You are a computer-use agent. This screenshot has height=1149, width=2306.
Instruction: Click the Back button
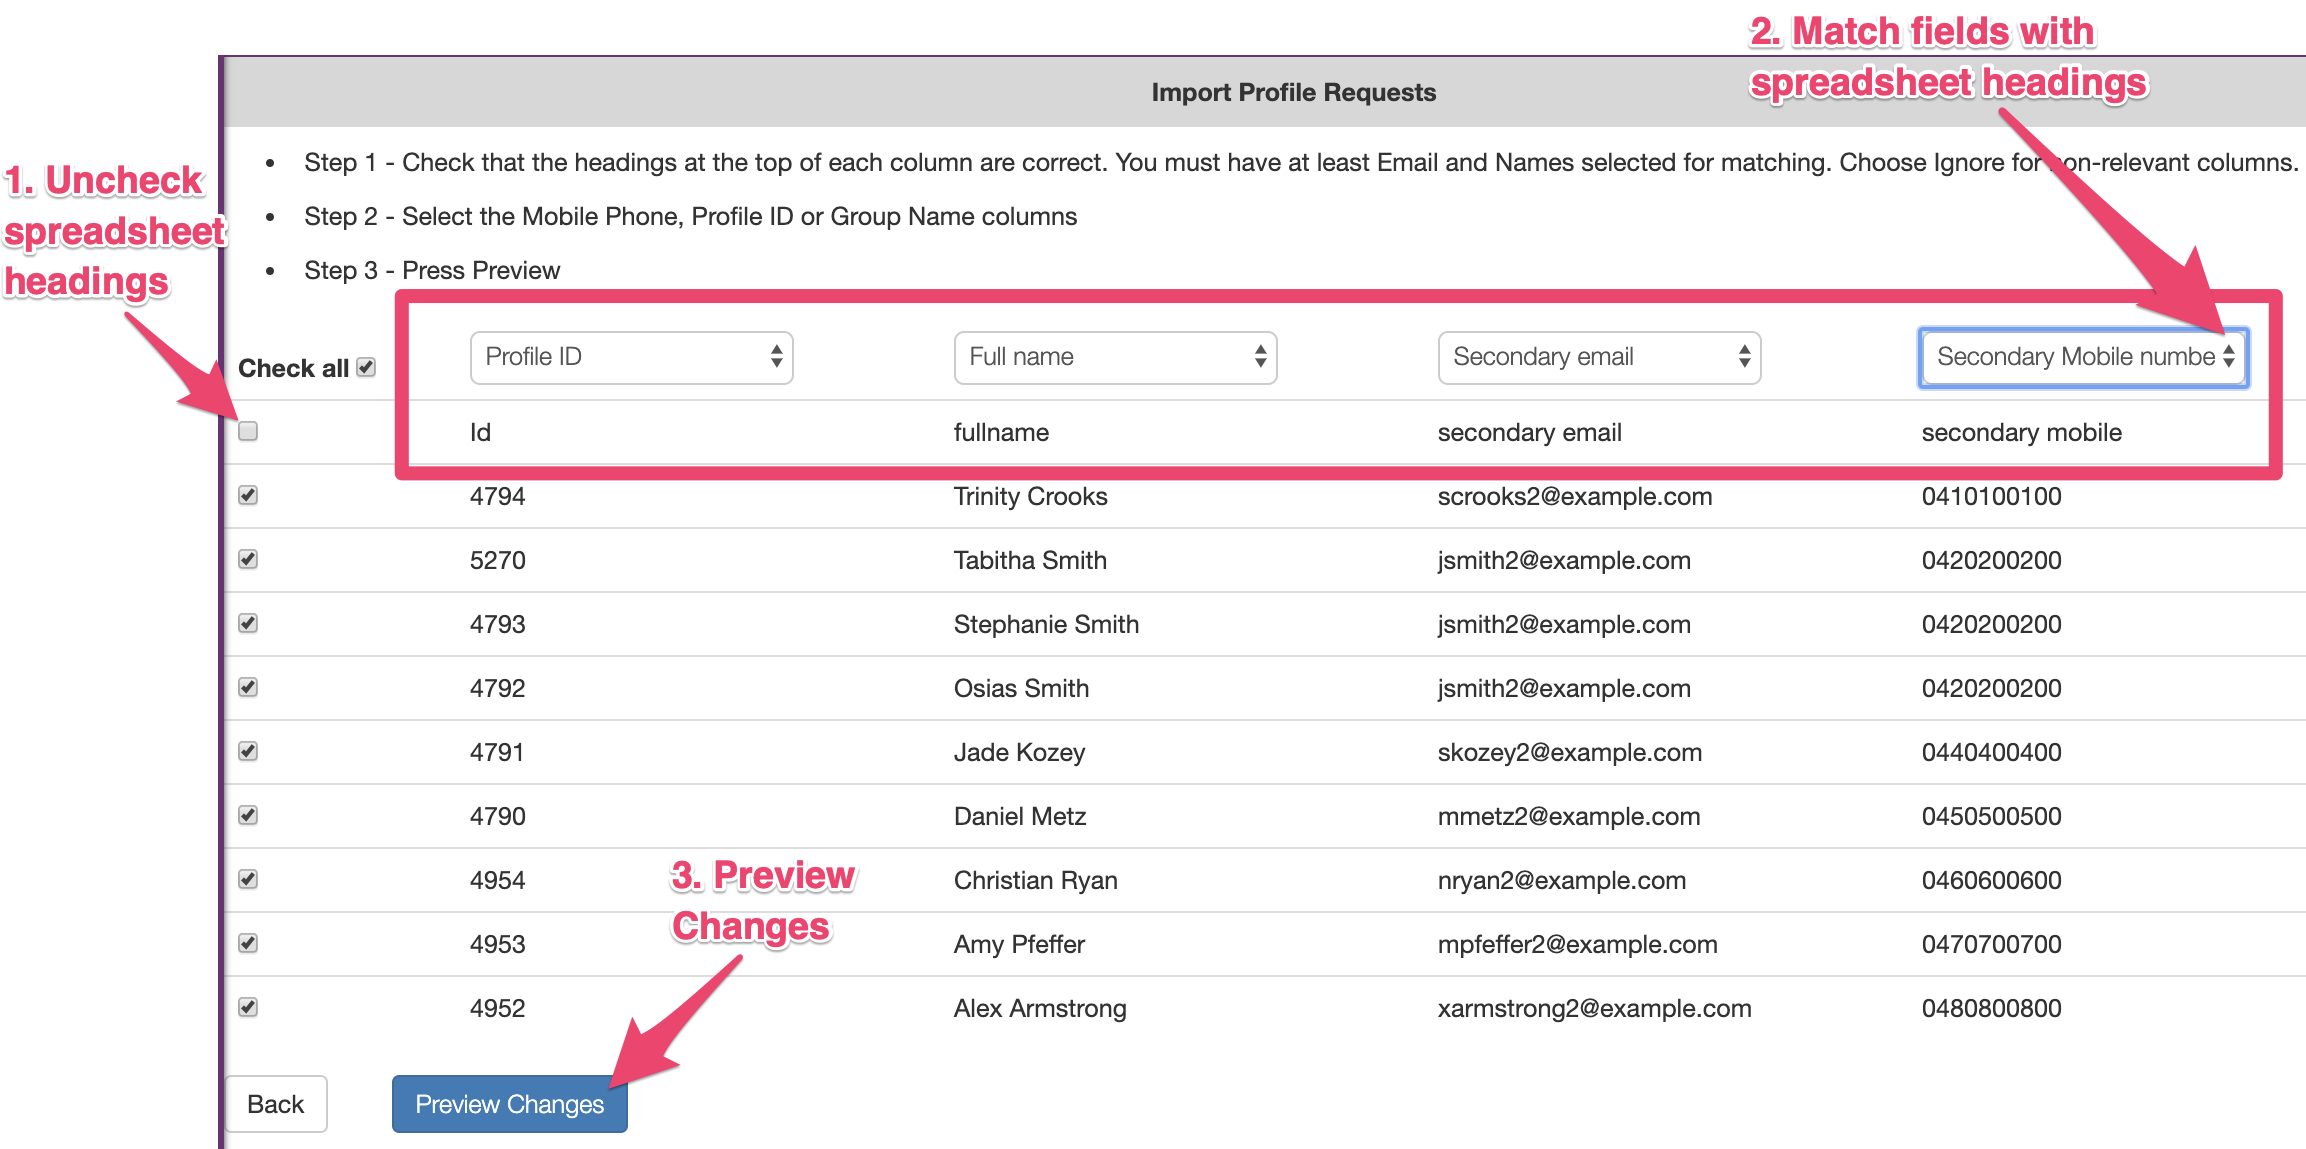tap(276, 1104)
